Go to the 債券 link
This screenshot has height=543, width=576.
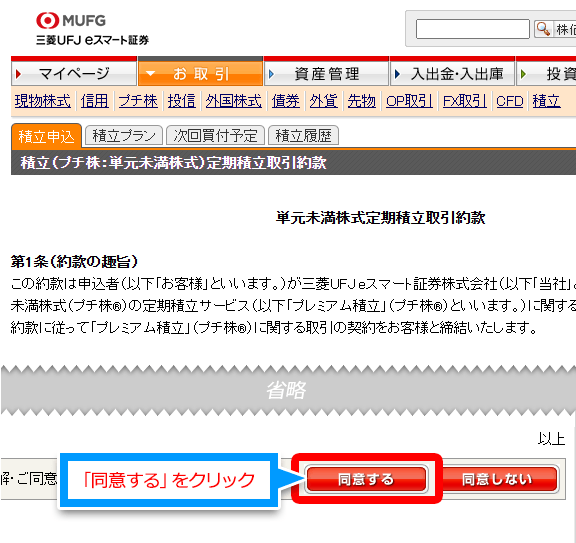point(285,101)
